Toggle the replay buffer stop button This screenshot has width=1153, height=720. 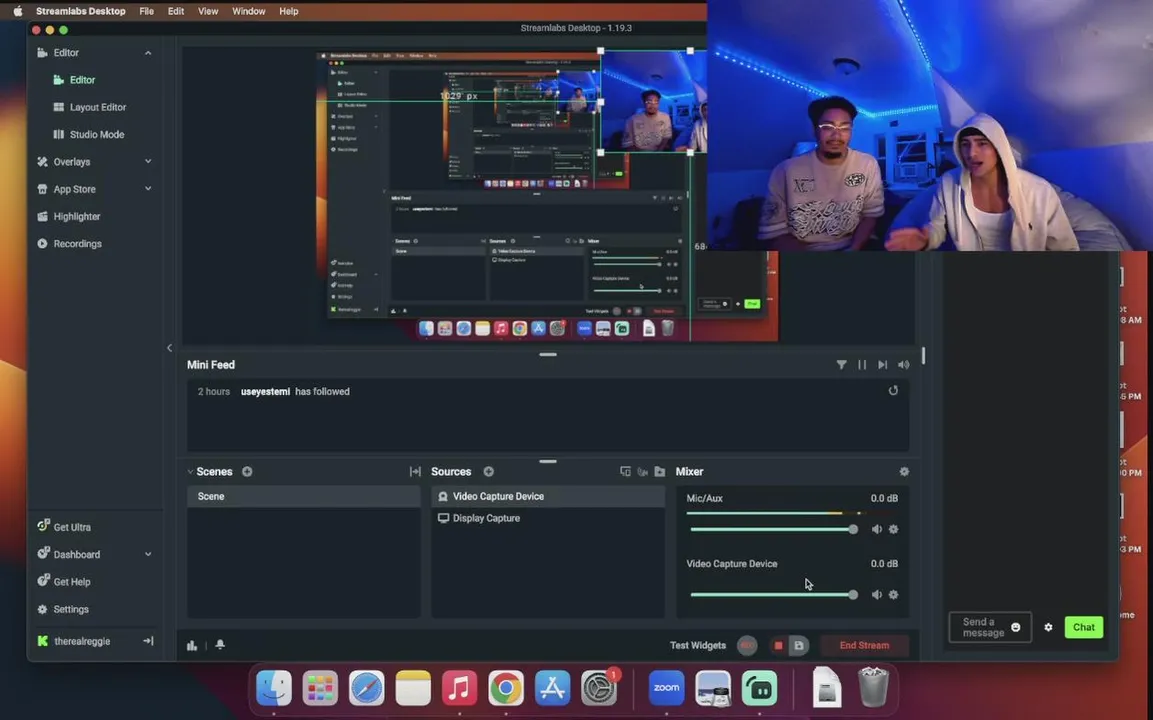(x=778, y=646)
